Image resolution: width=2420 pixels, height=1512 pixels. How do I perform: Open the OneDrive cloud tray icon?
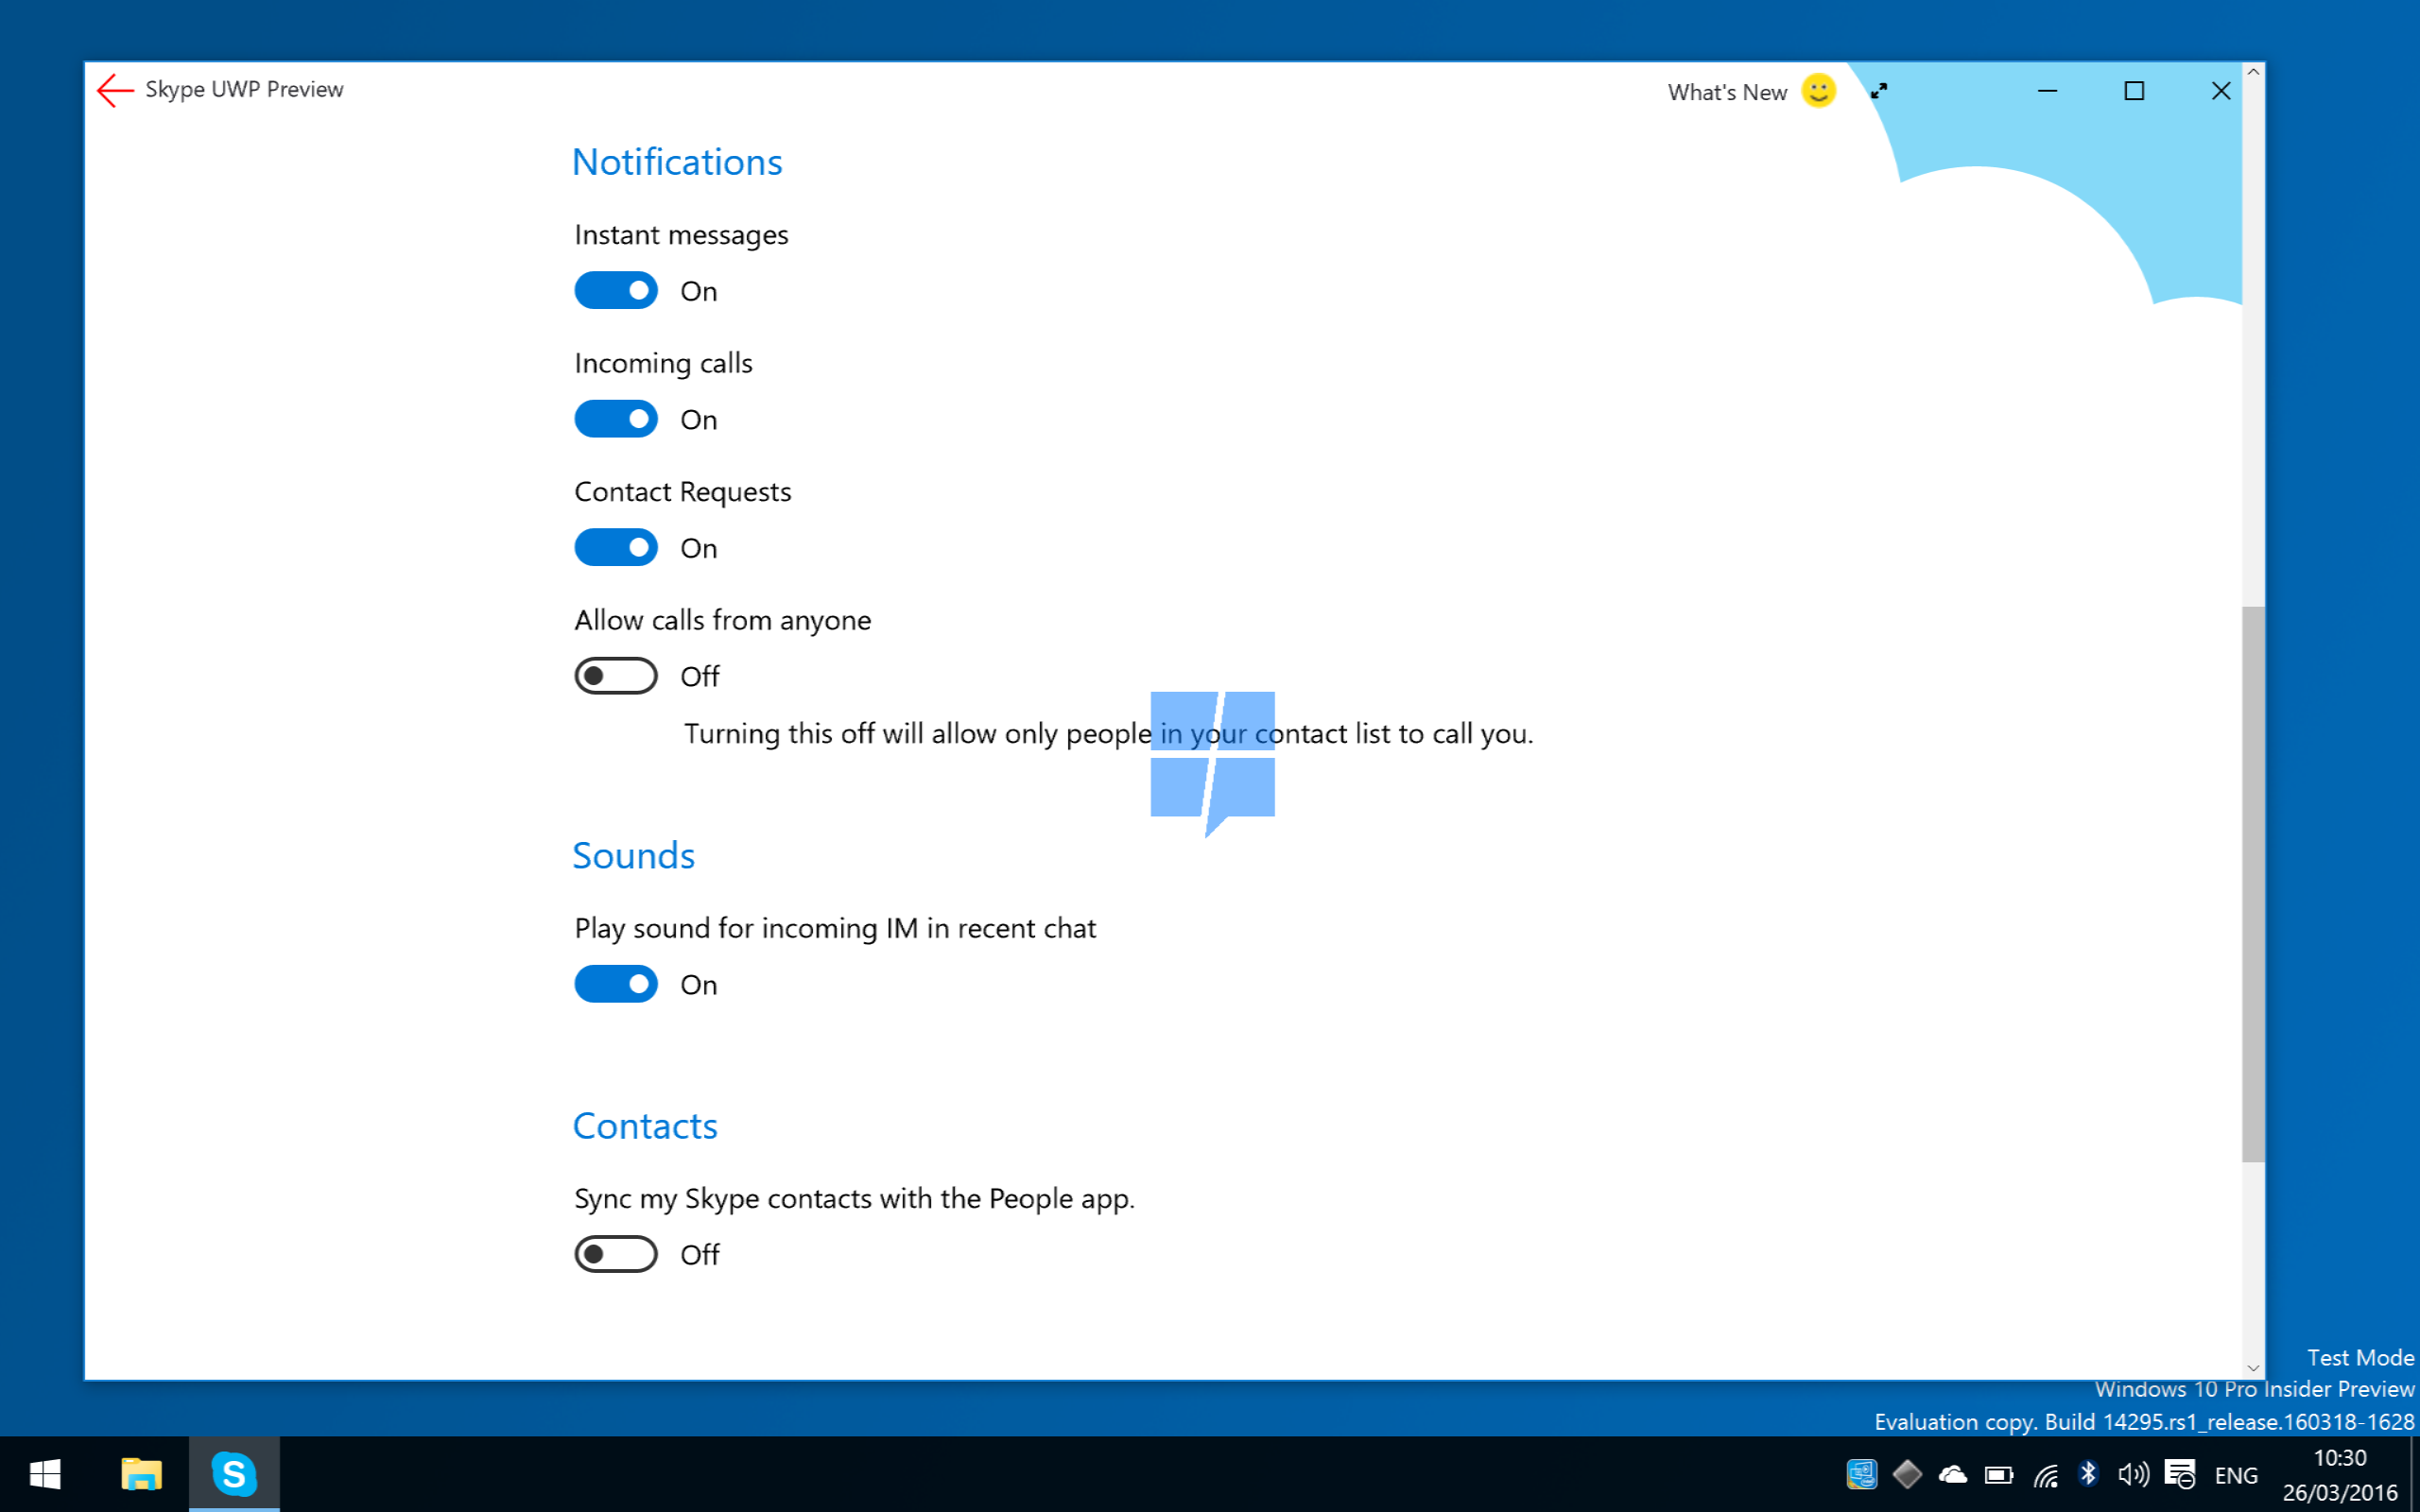(1952, 1475)
